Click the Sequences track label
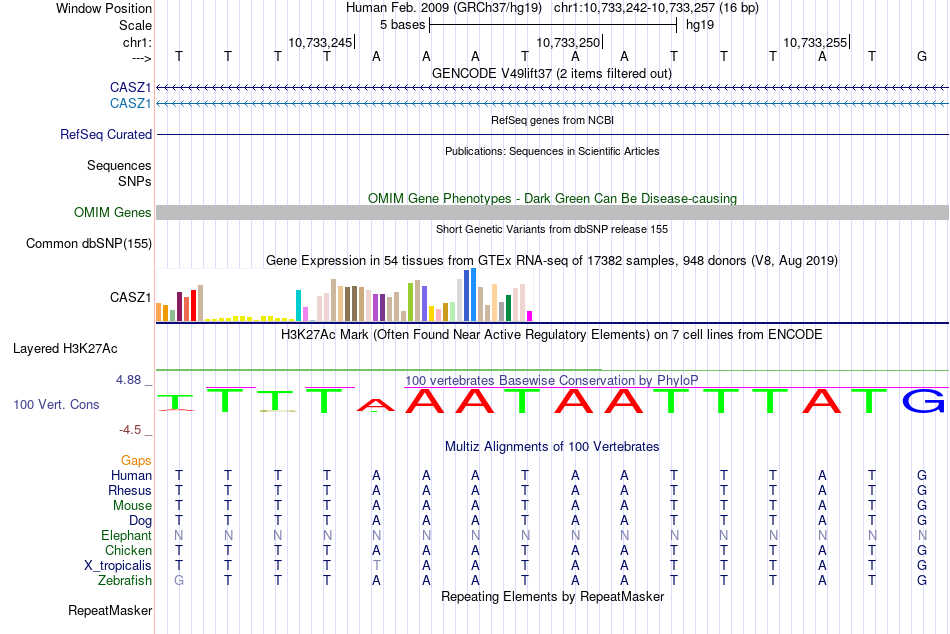The image size is (950, 634). point(119,165)
